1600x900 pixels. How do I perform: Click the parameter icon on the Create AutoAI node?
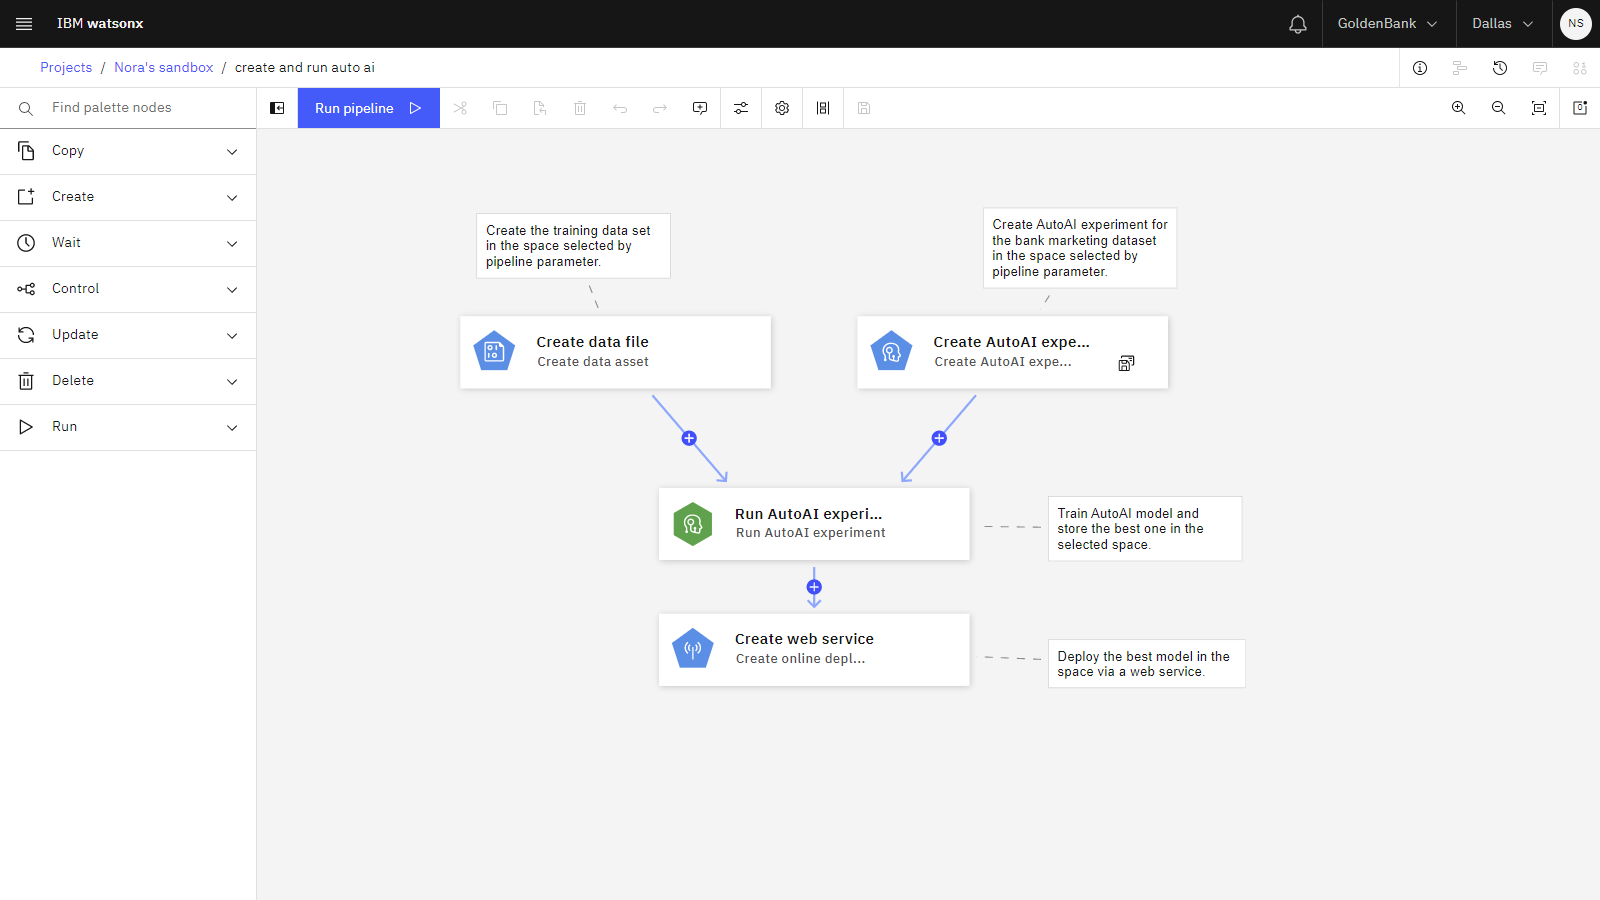pyautogui.click(x=1126, y=363)
